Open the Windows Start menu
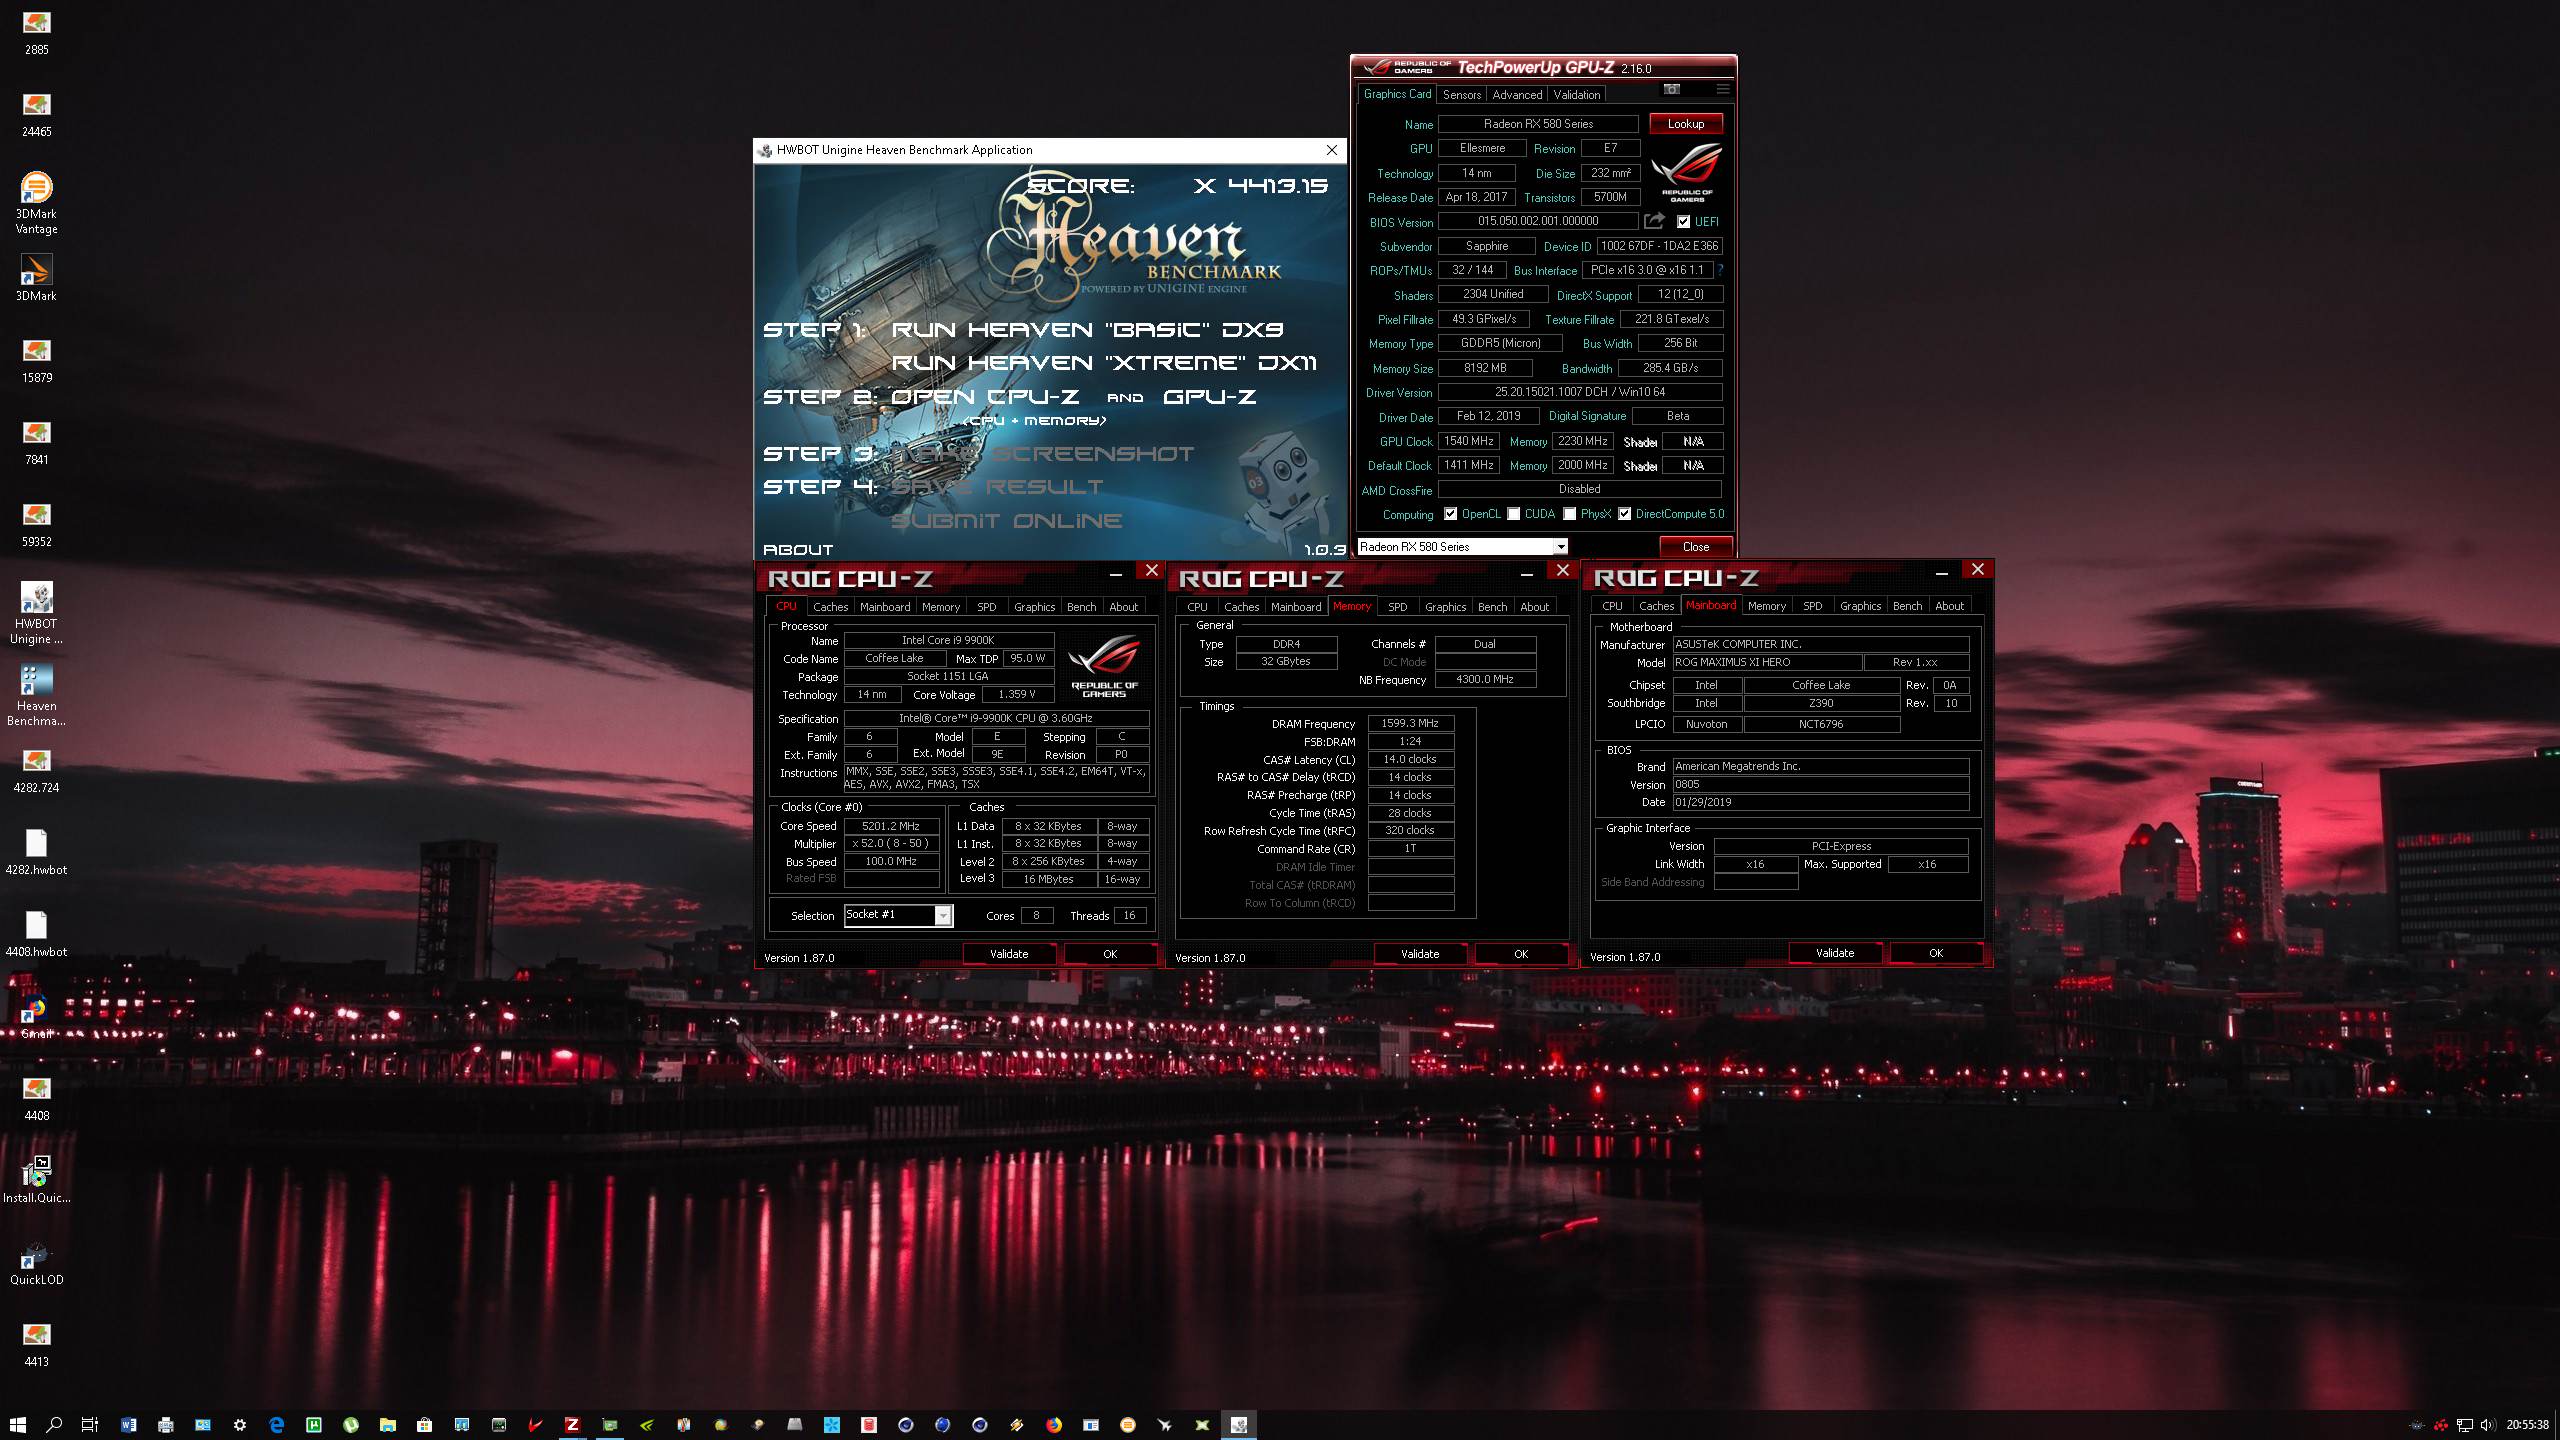Image resolution: width=2560 pixels, height=1440 pixels. coord(17,1425)
